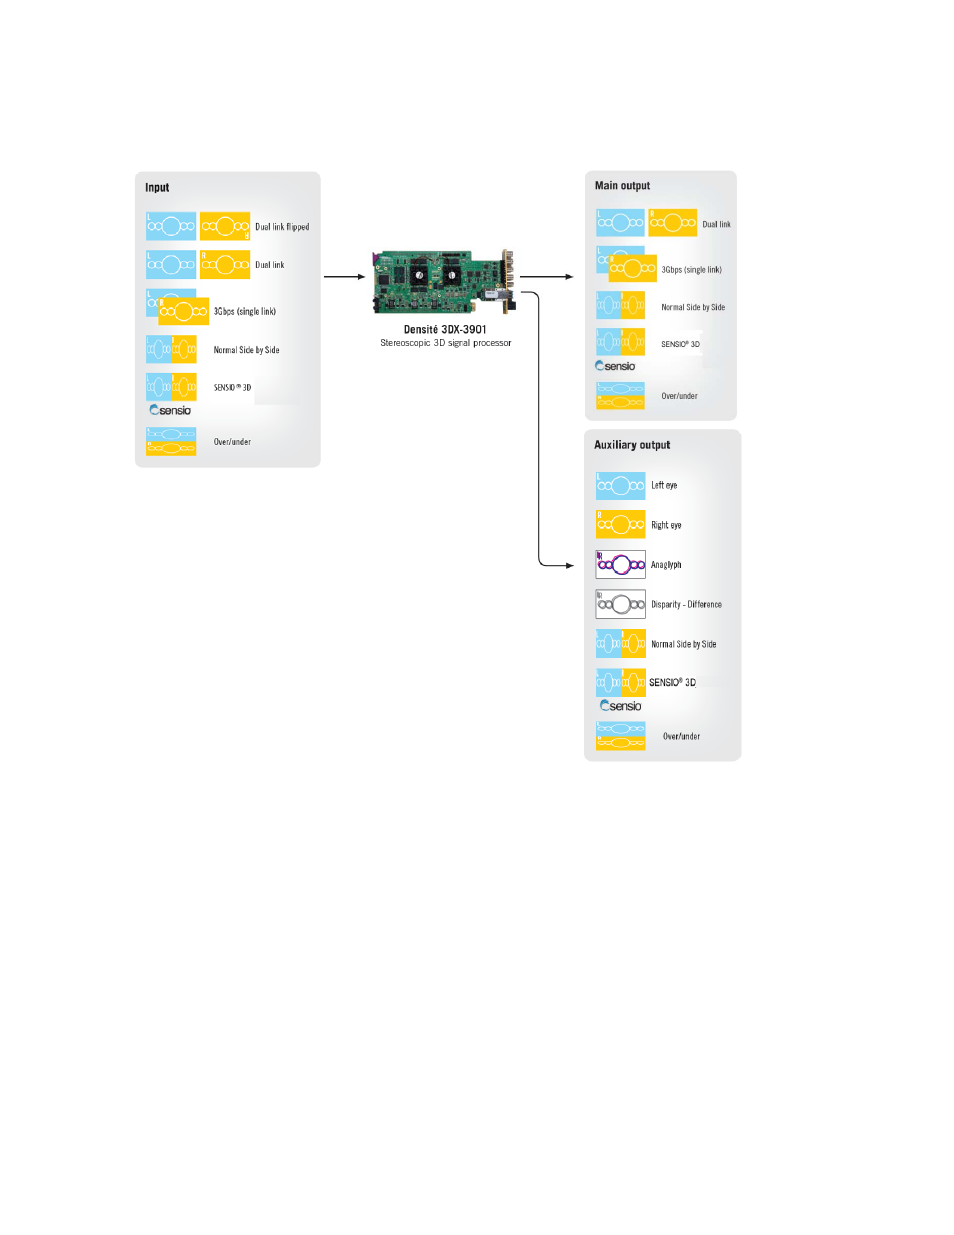The height and width of the screenshot is (1235, 954).
Task: Click Auxiliary output's Normal Side by Side icon
Action: tap(621, 643)
